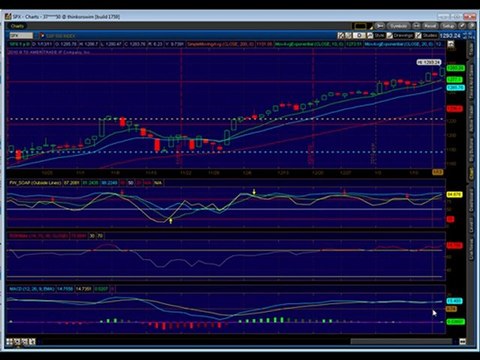Click the orange highlighted date on time axis
Screen dimensions: 480x360
[x=437, y=172]
